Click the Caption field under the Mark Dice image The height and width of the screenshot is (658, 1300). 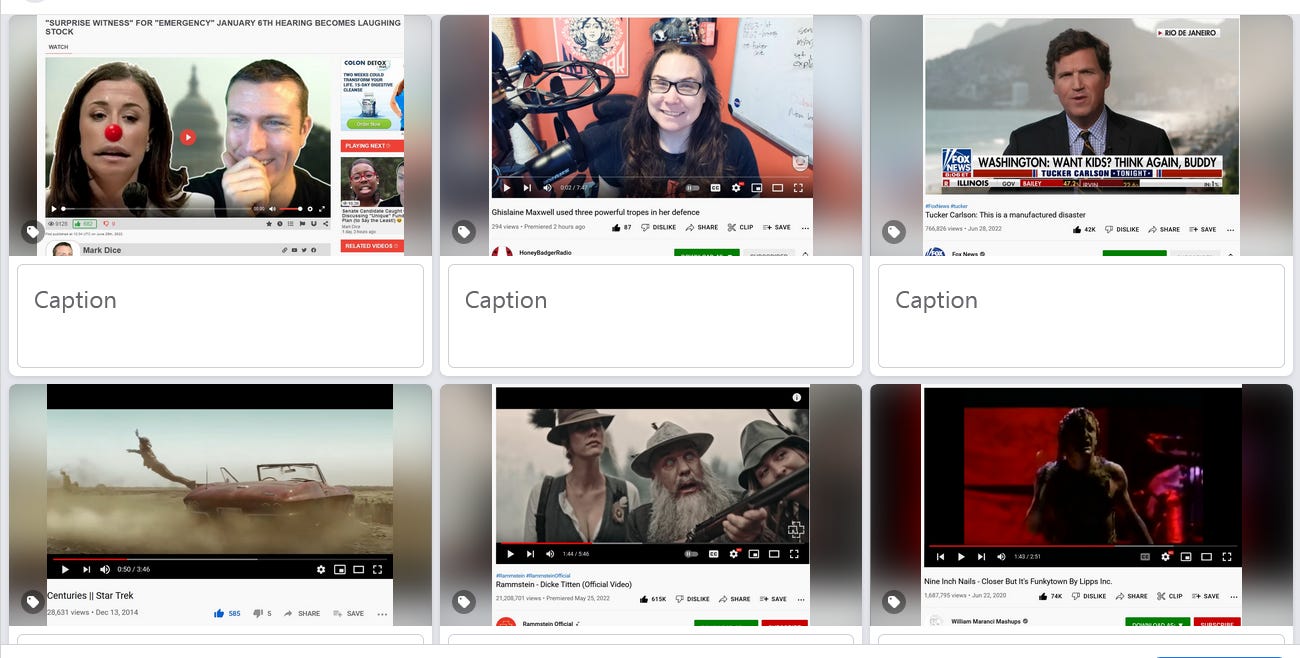(x=220, y=316)
